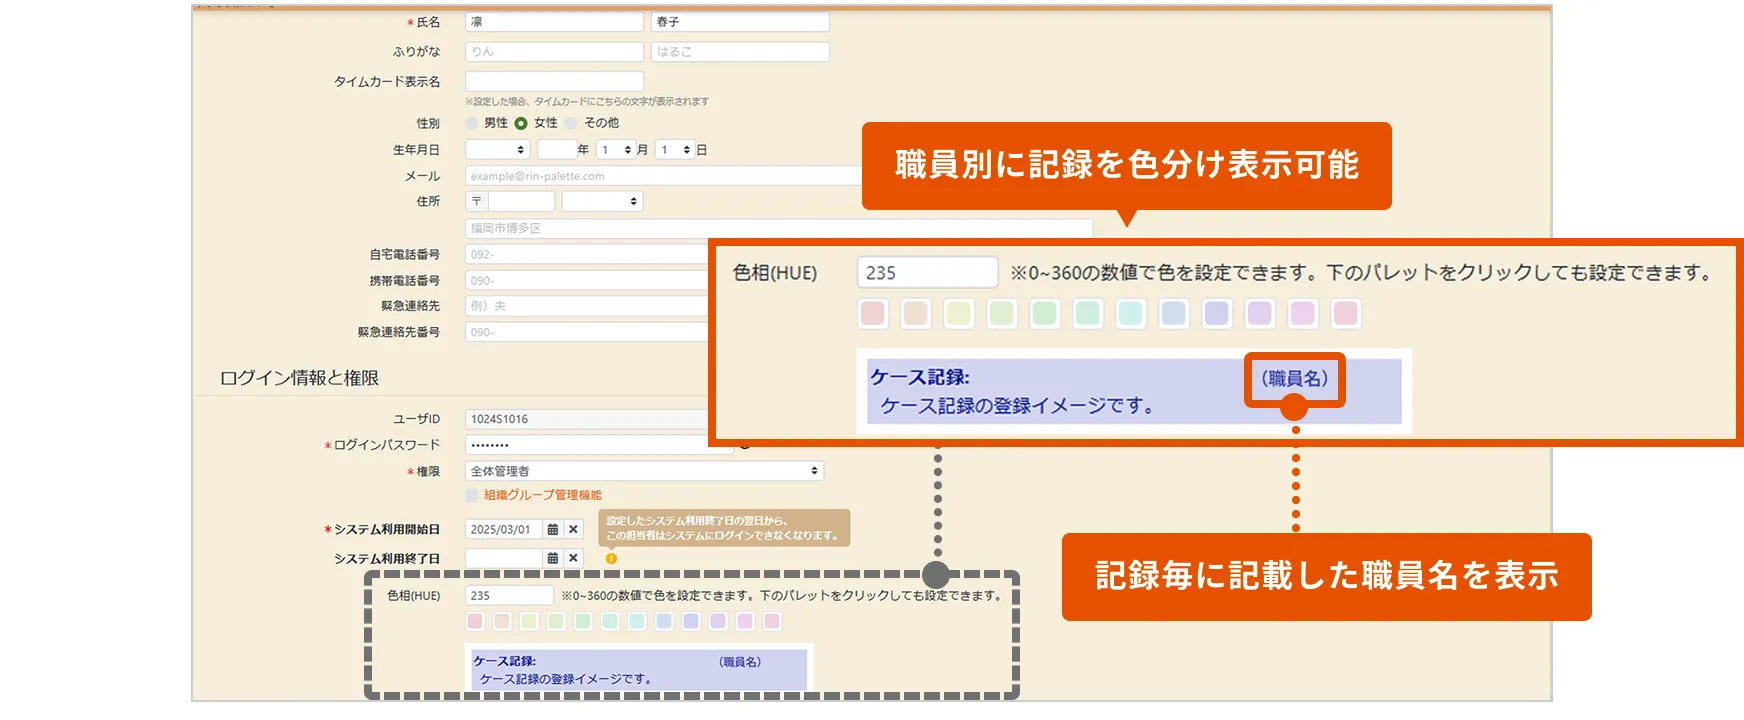The image size is (1744, 720).
Task: Click the empty システム利用終了日 date field
Action: pyautogui.click(x=504, y=558)
